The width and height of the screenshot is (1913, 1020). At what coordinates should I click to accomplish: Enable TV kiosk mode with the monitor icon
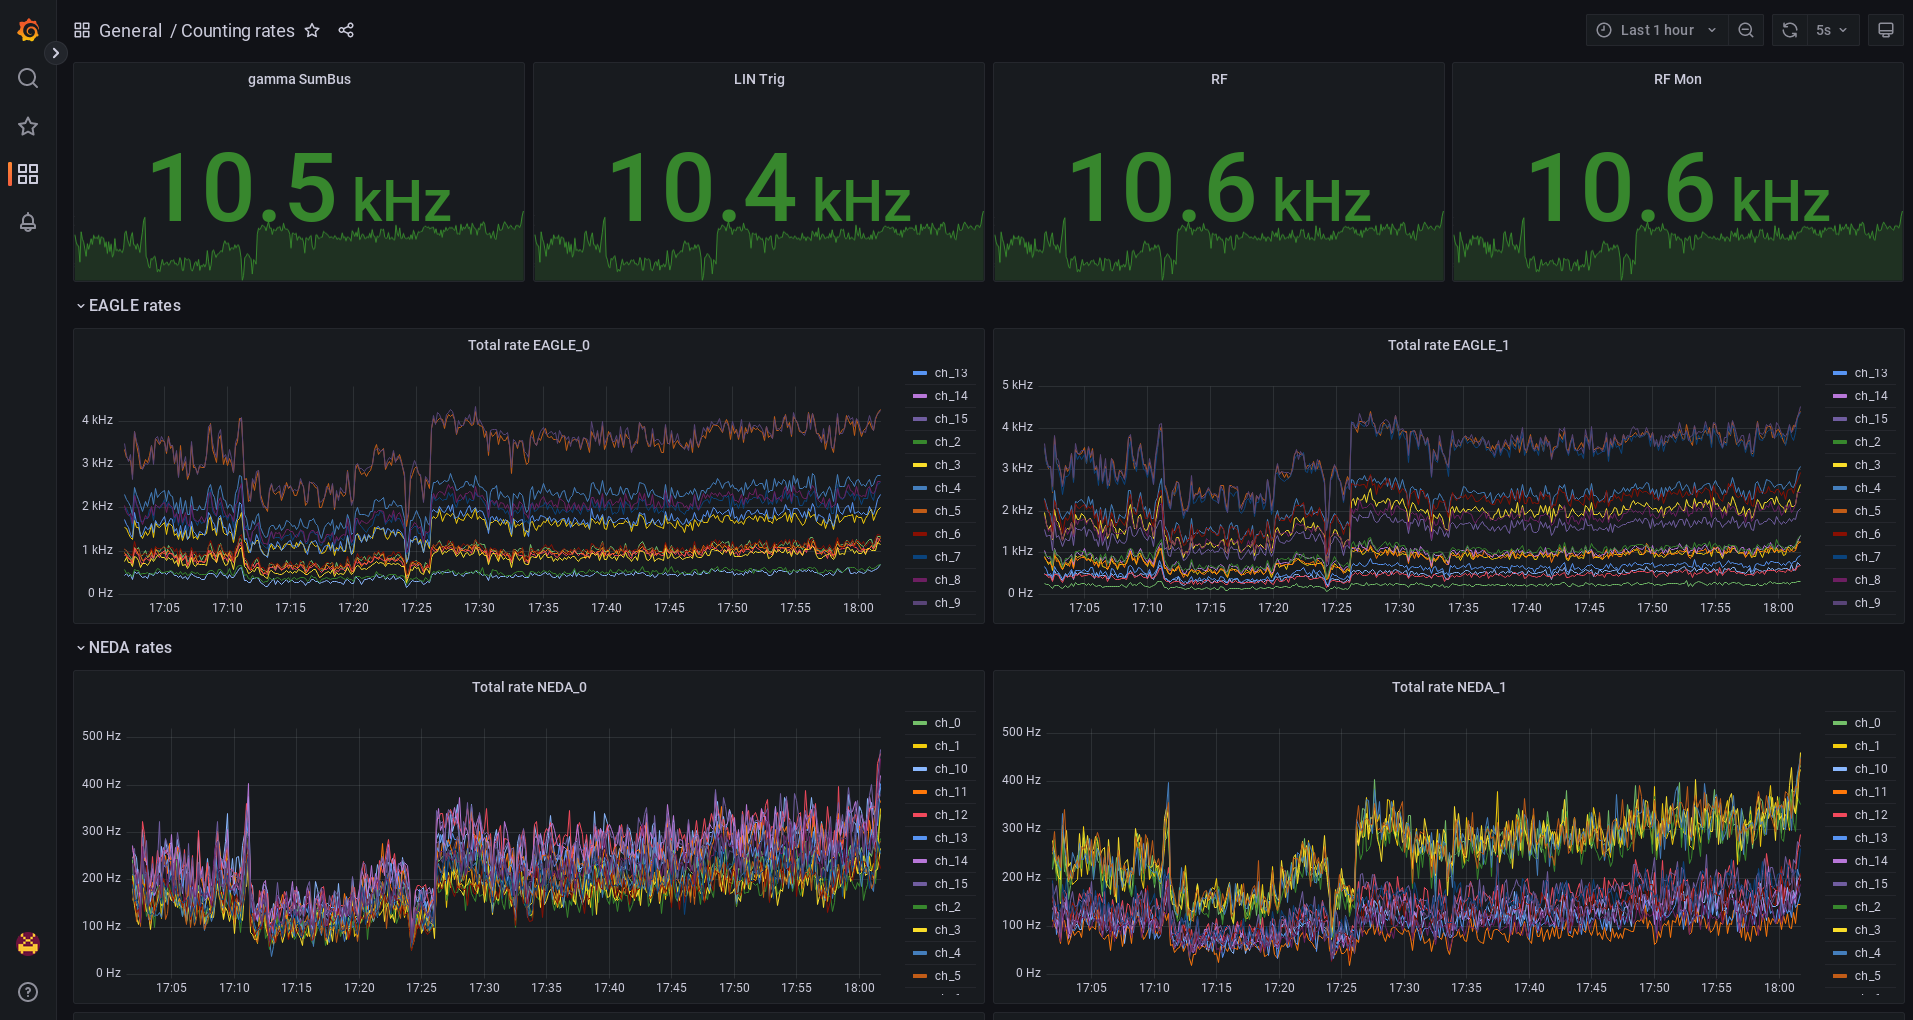pyautogui.click(x=1885, y=29)
